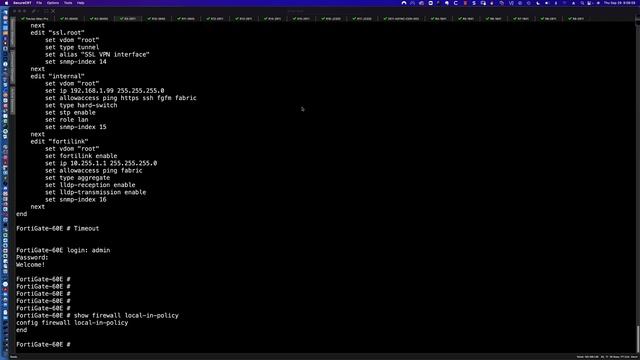This screenshot has height=360, width=640.
Task: Click the line set type hard-switch
Action: [81, 105]
